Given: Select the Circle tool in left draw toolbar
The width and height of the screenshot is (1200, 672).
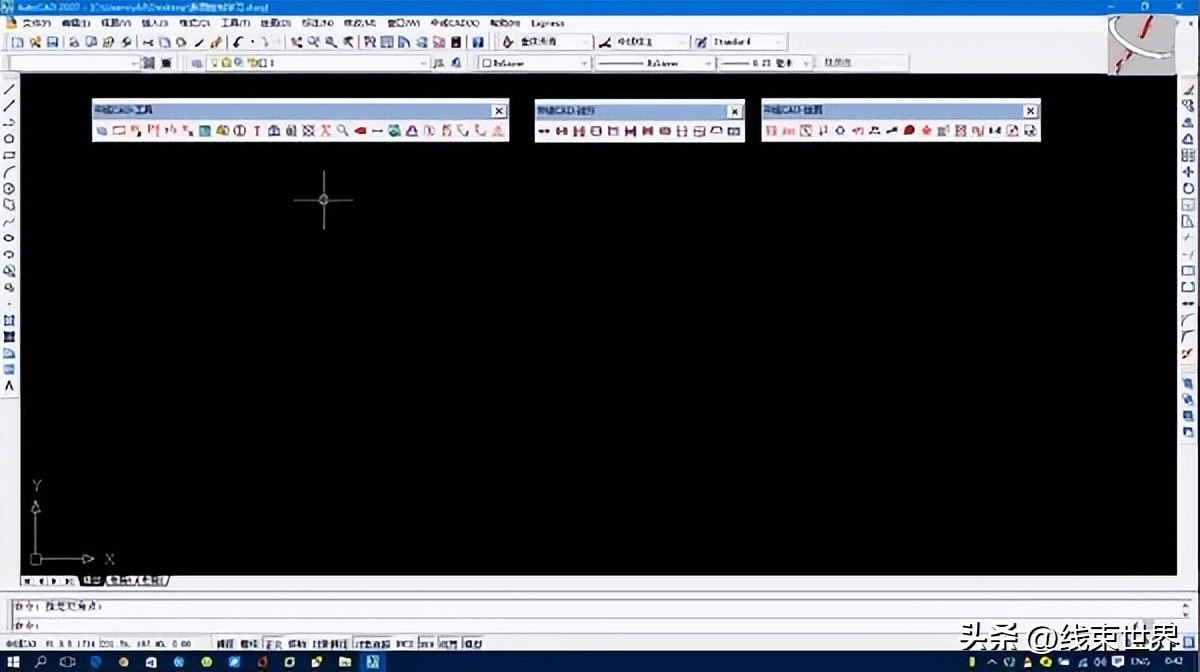Looking at the screenshot, I should 10,188.
